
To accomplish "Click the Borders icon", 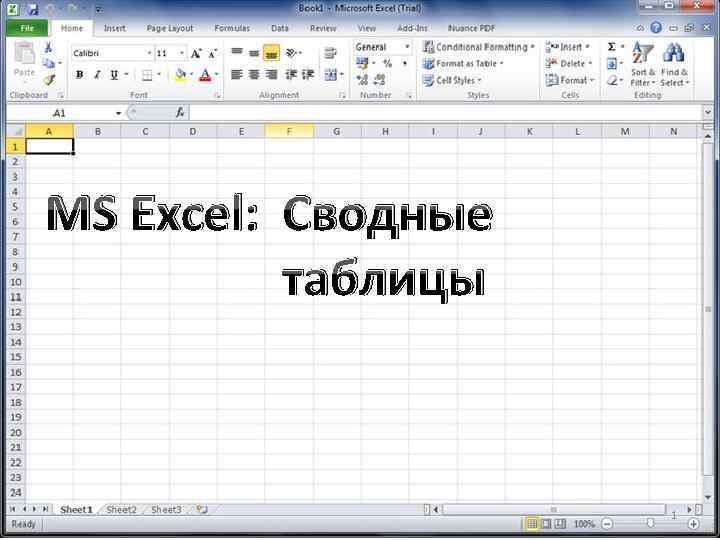I will click(147, 75).
